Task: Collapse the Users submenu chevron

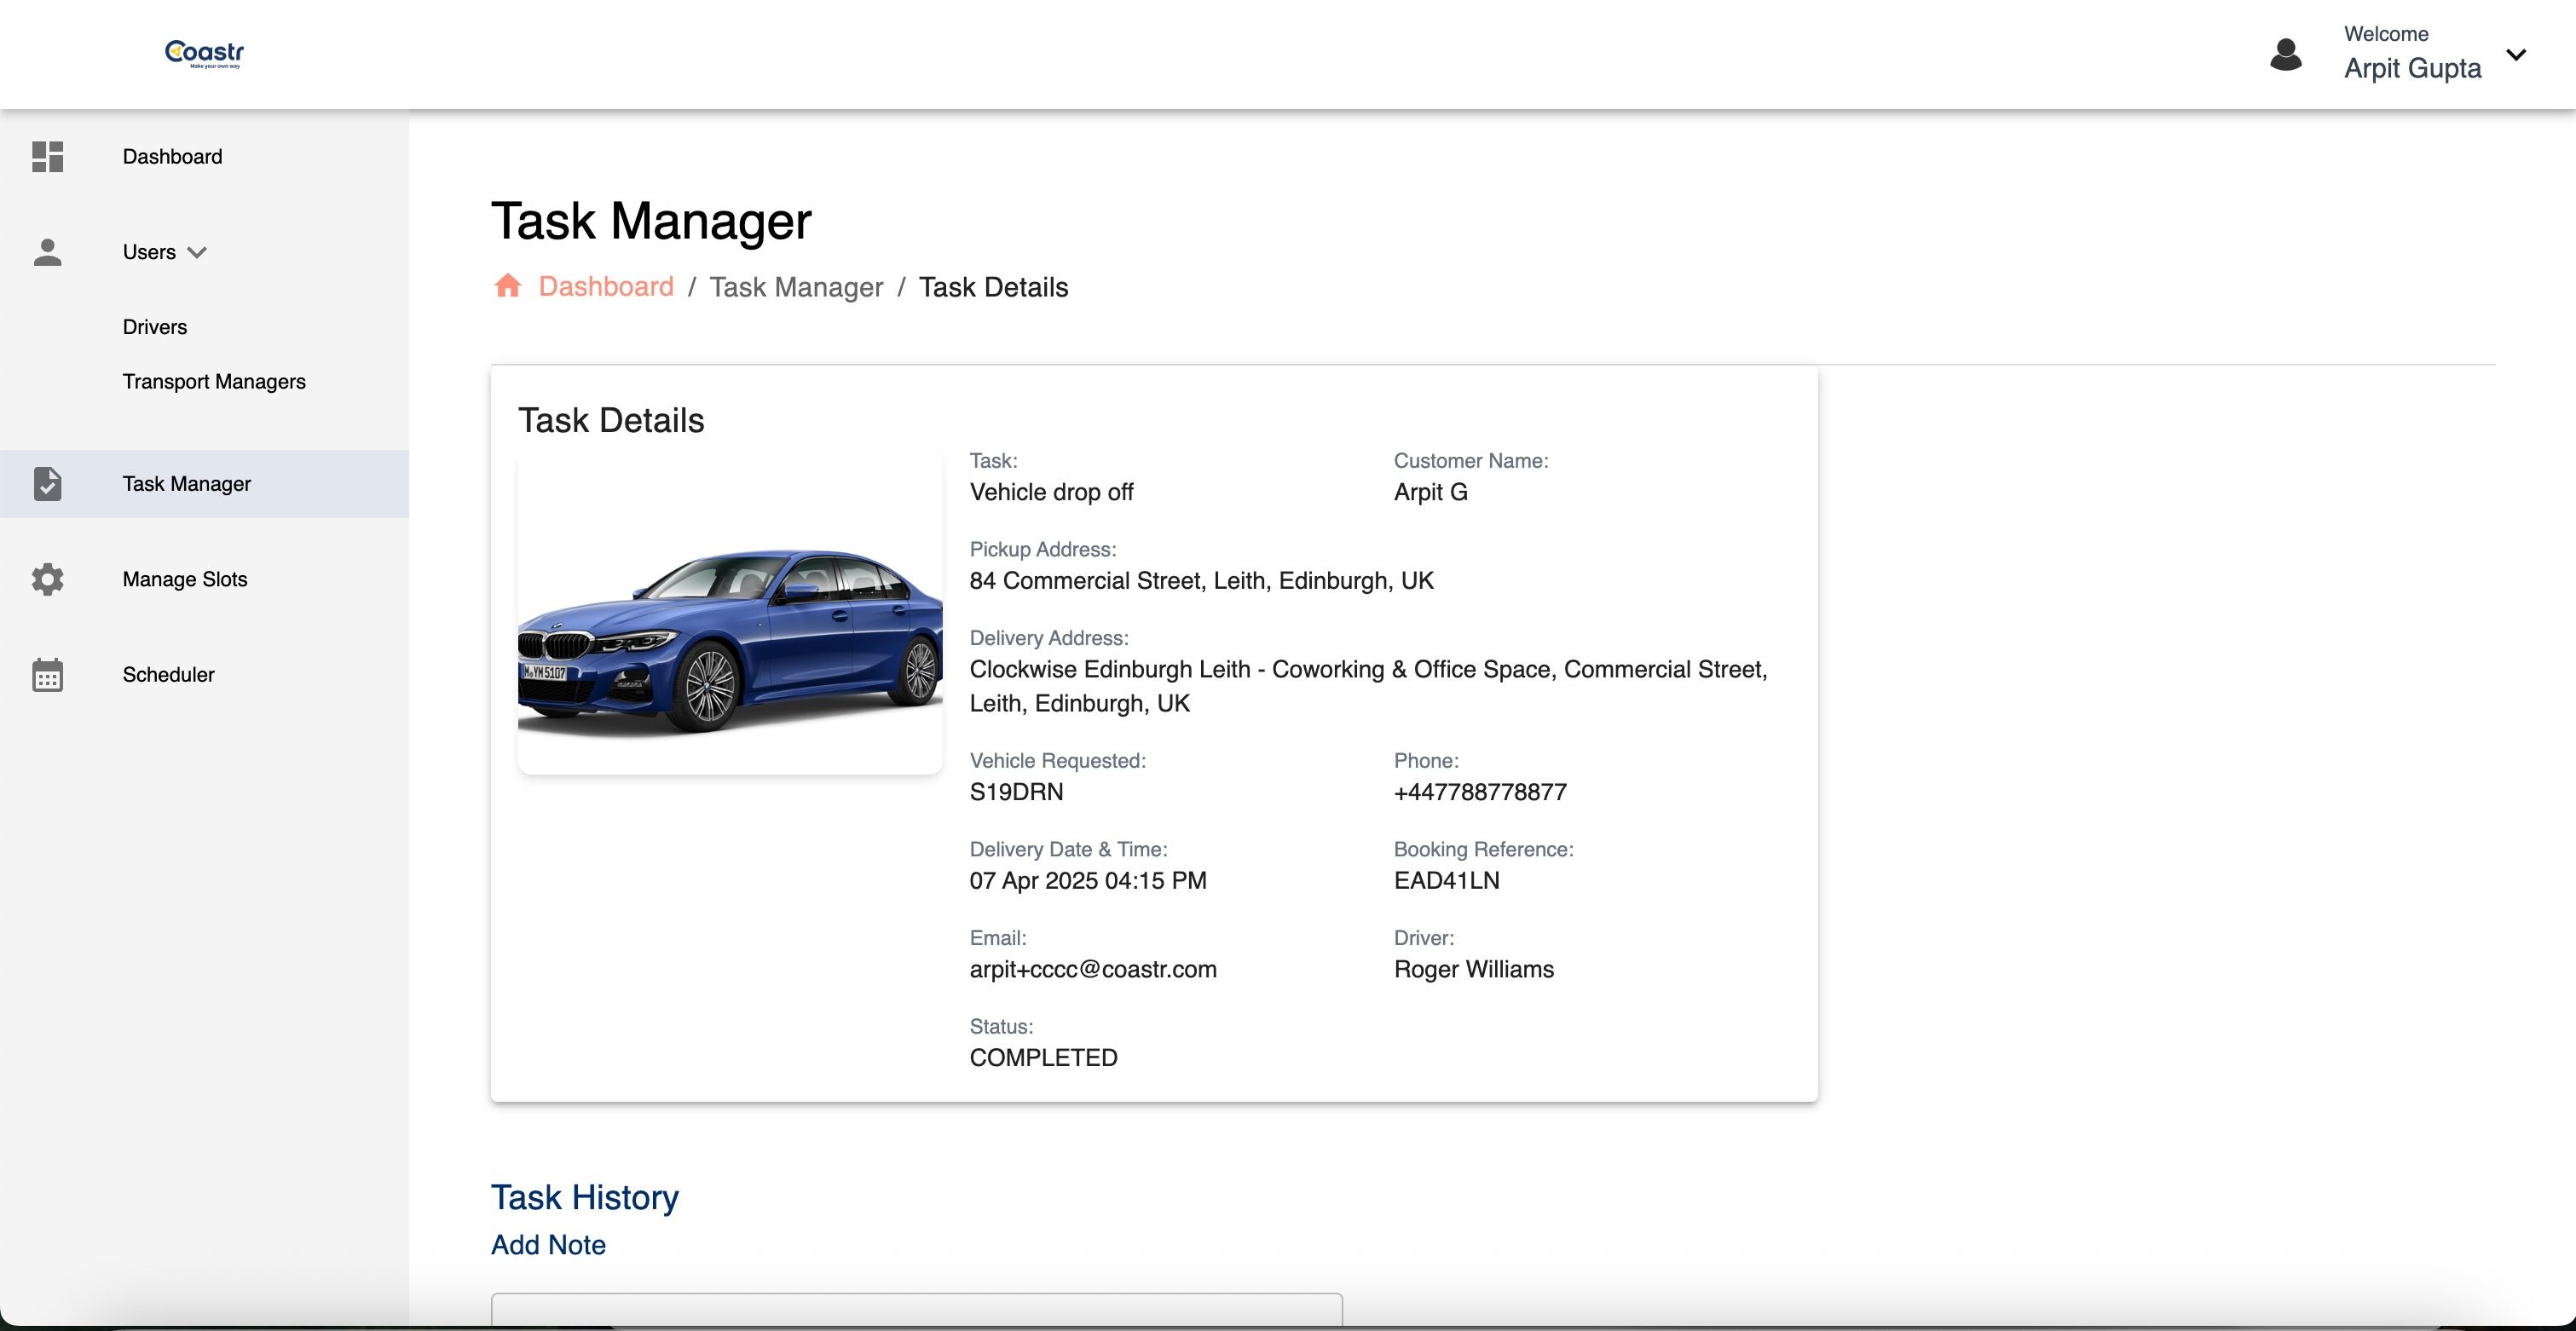Action: tap(197, 252)
